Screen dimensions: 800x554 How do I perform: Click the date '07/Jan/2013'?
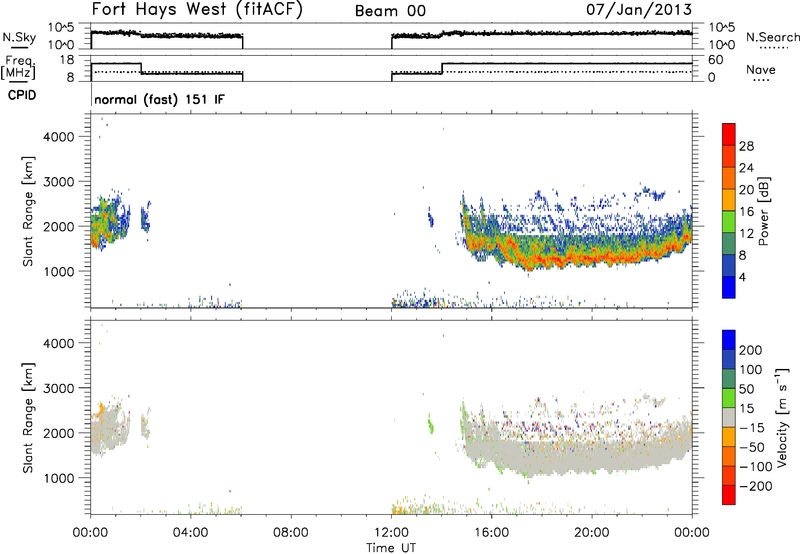click(639, 9)
